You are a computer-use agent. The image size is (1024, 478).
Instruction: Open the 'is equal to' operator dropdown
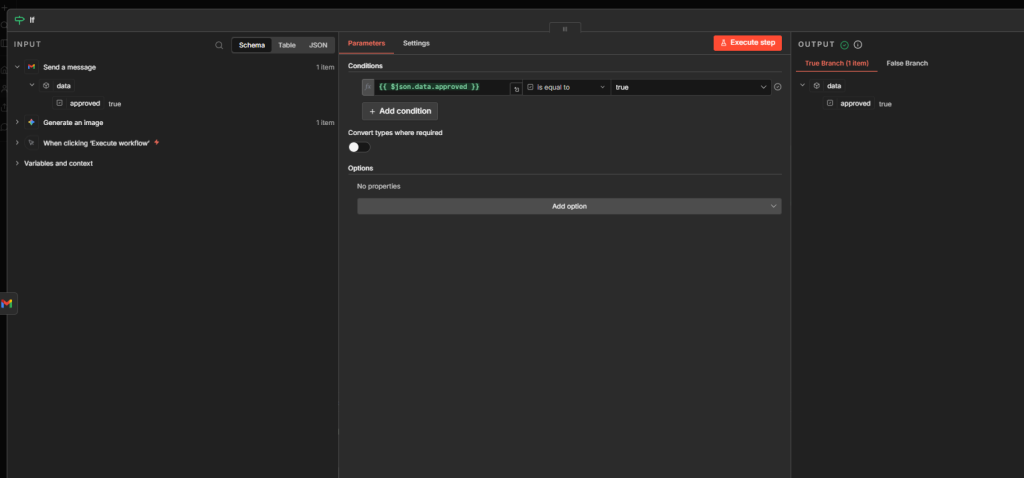[566, 87]
